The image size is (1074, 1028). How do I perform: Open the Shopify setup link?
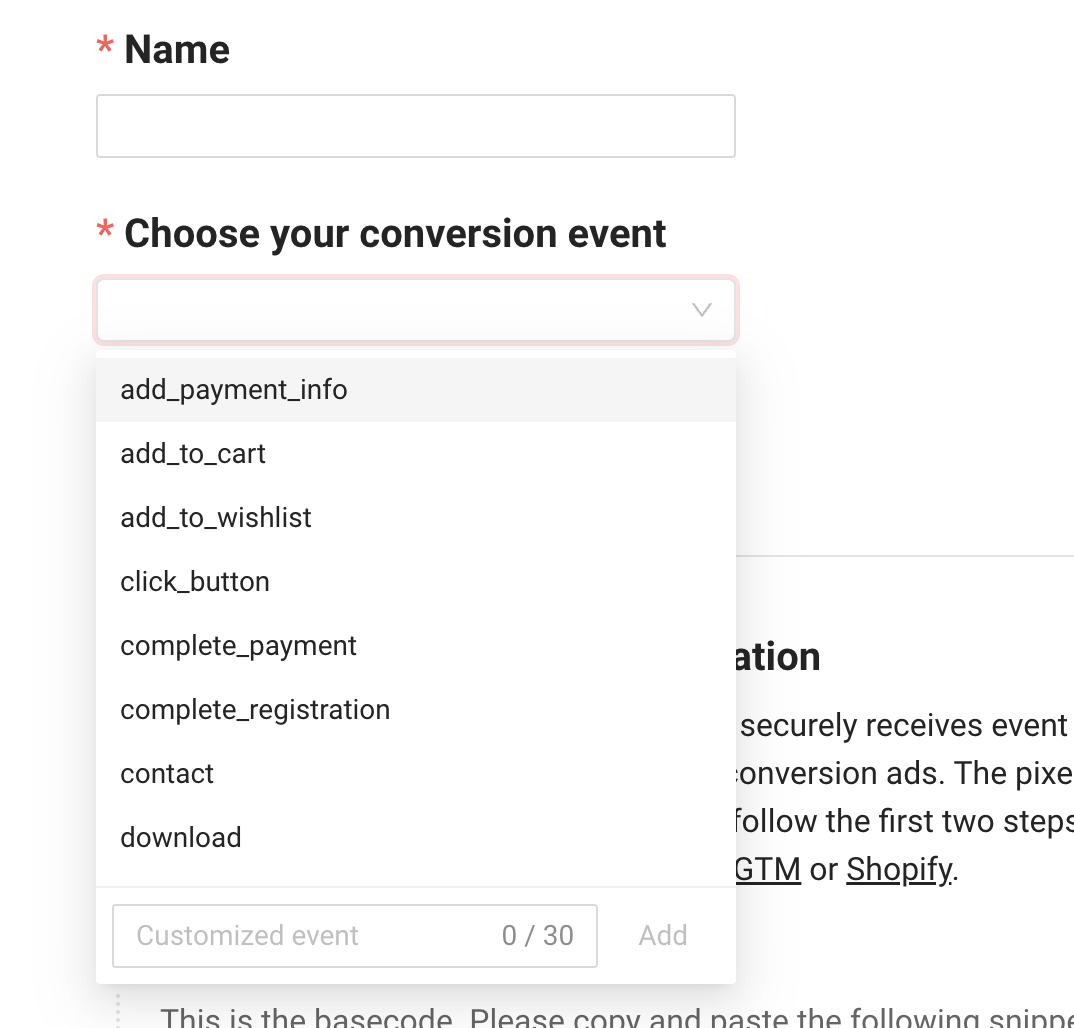coord(899,870)
